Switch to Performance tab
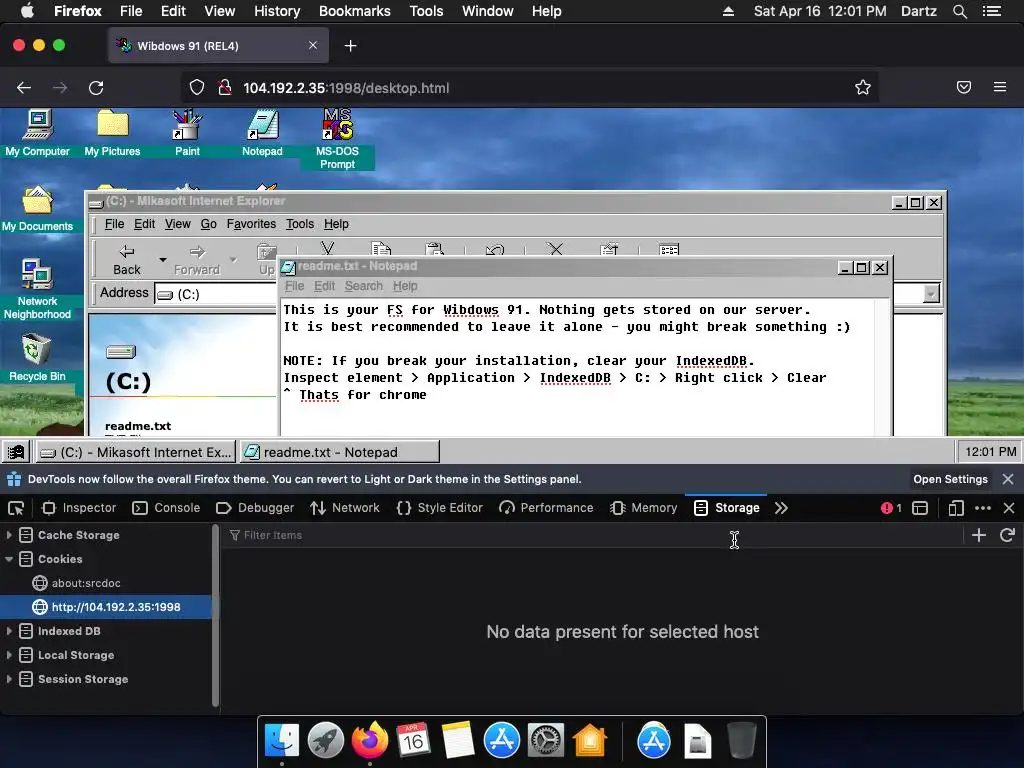Screen dimensions: 1024x768 [546, 508]
